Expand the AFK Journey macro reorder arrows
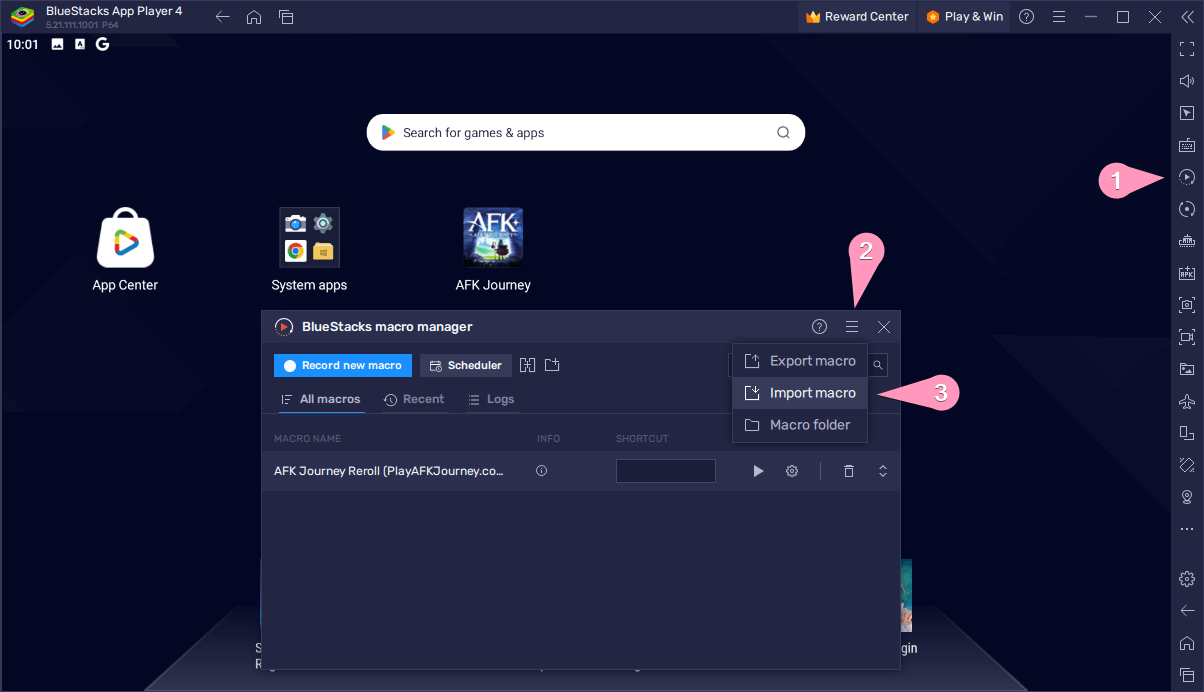The height and width of the screenshot is (692, 1204). pos(882,471)
